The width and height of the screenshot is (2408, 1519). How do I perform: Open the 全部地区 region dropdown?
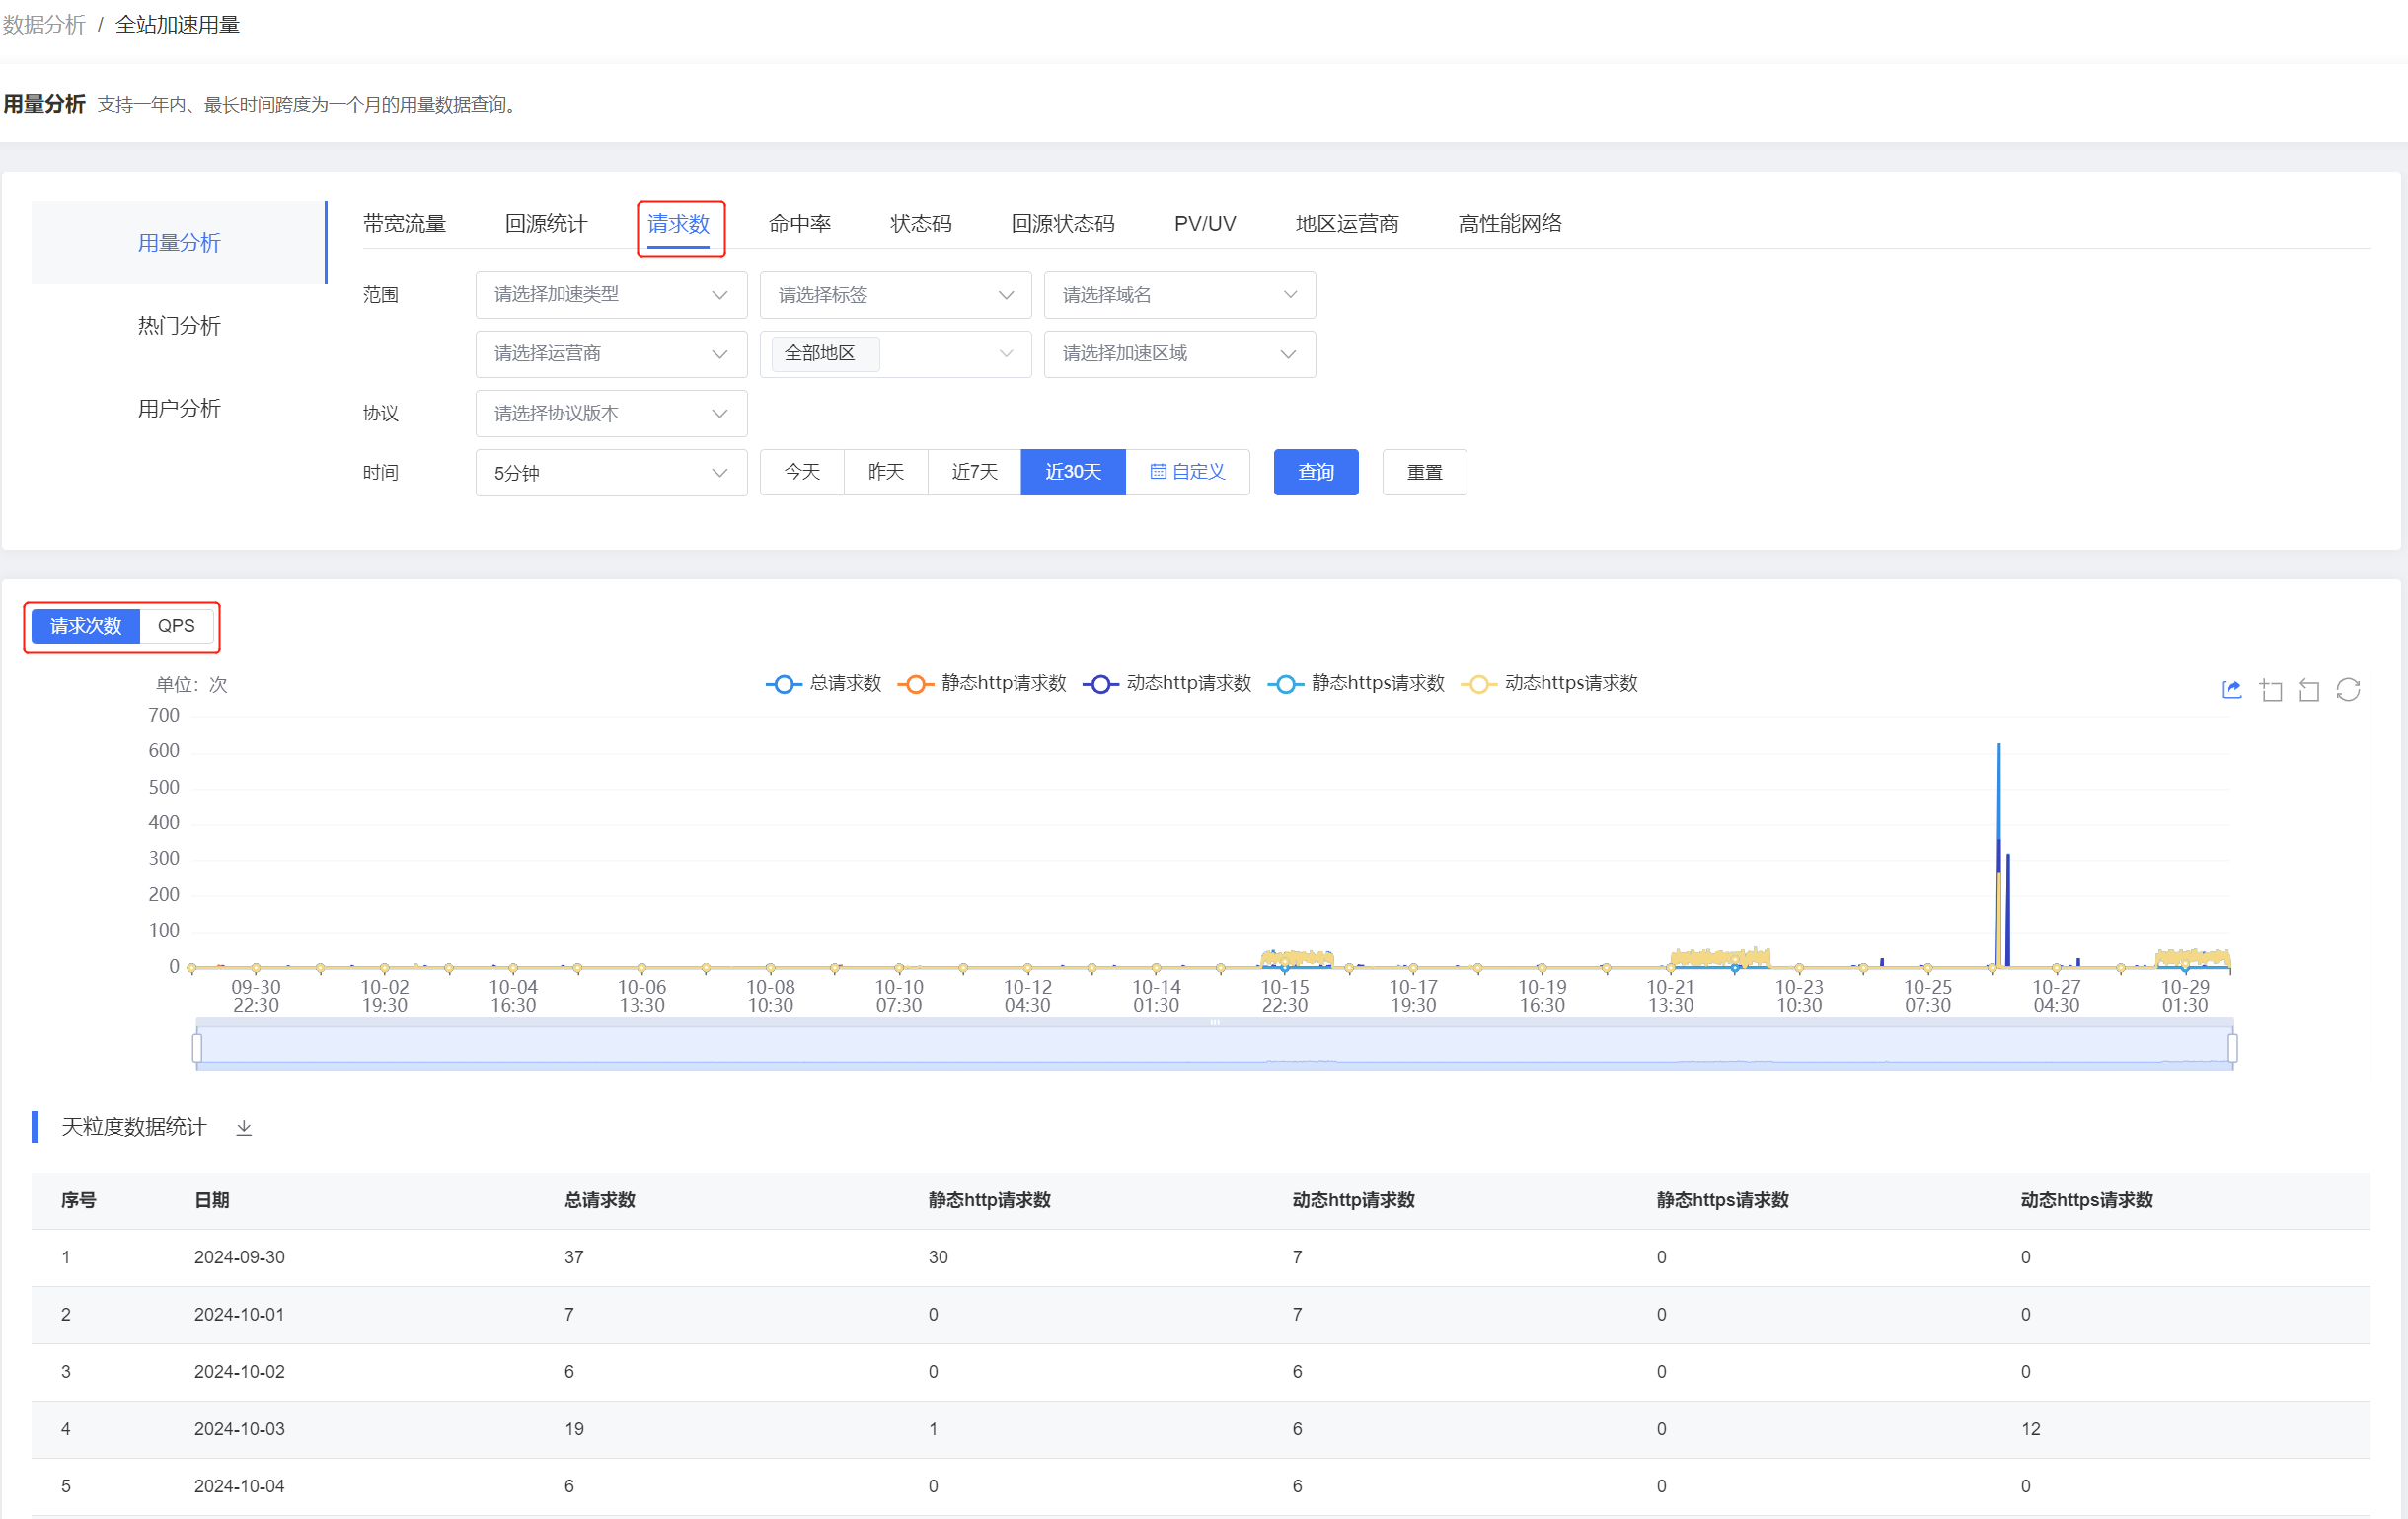pos(895,354)
